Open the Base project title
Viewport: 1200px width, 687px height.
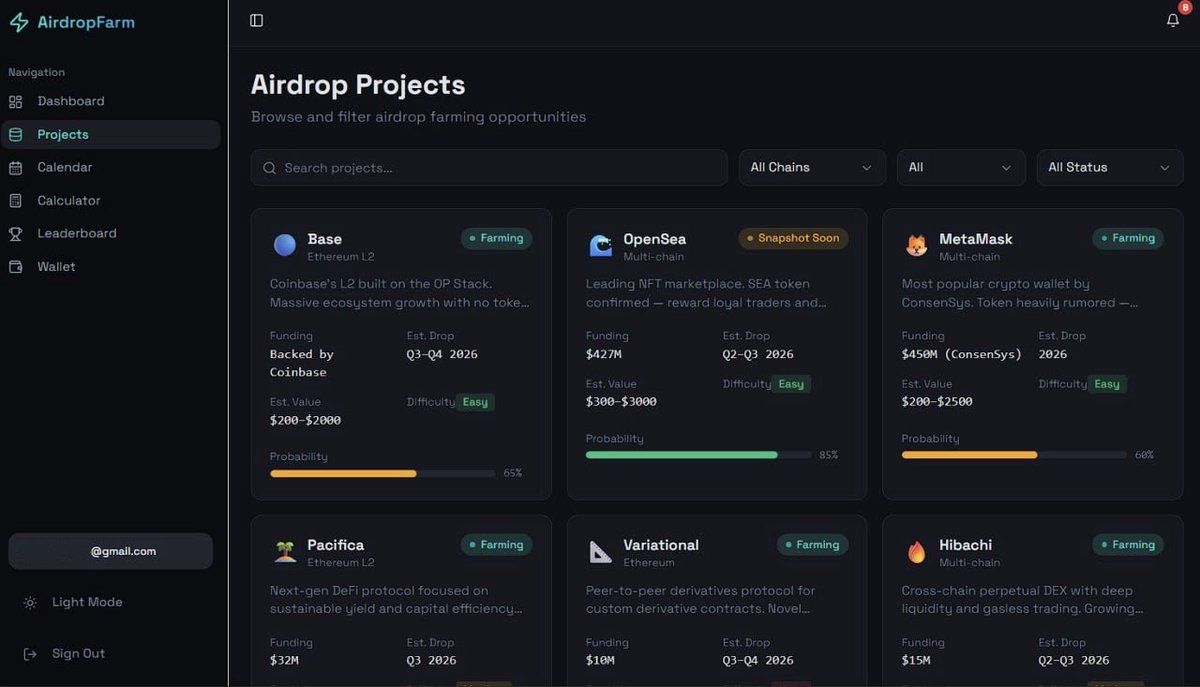point(325,239)
